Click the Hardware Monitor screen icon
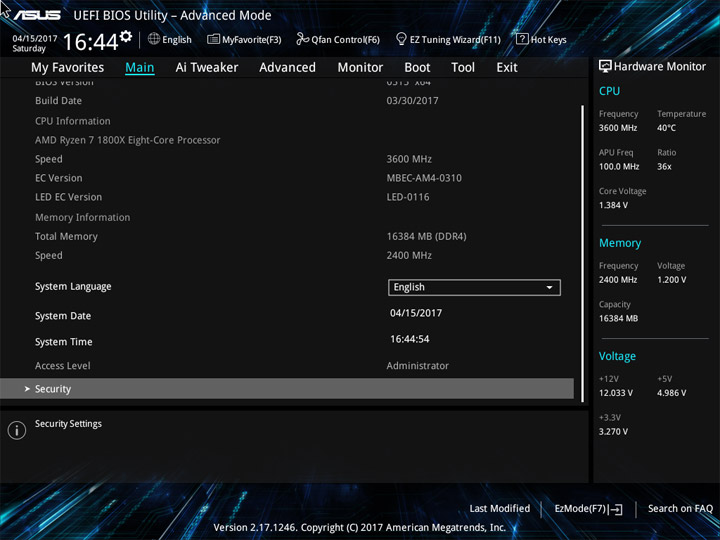Image resolution: width=720 pixels, height=540 pixels. [x=605, y=66]
